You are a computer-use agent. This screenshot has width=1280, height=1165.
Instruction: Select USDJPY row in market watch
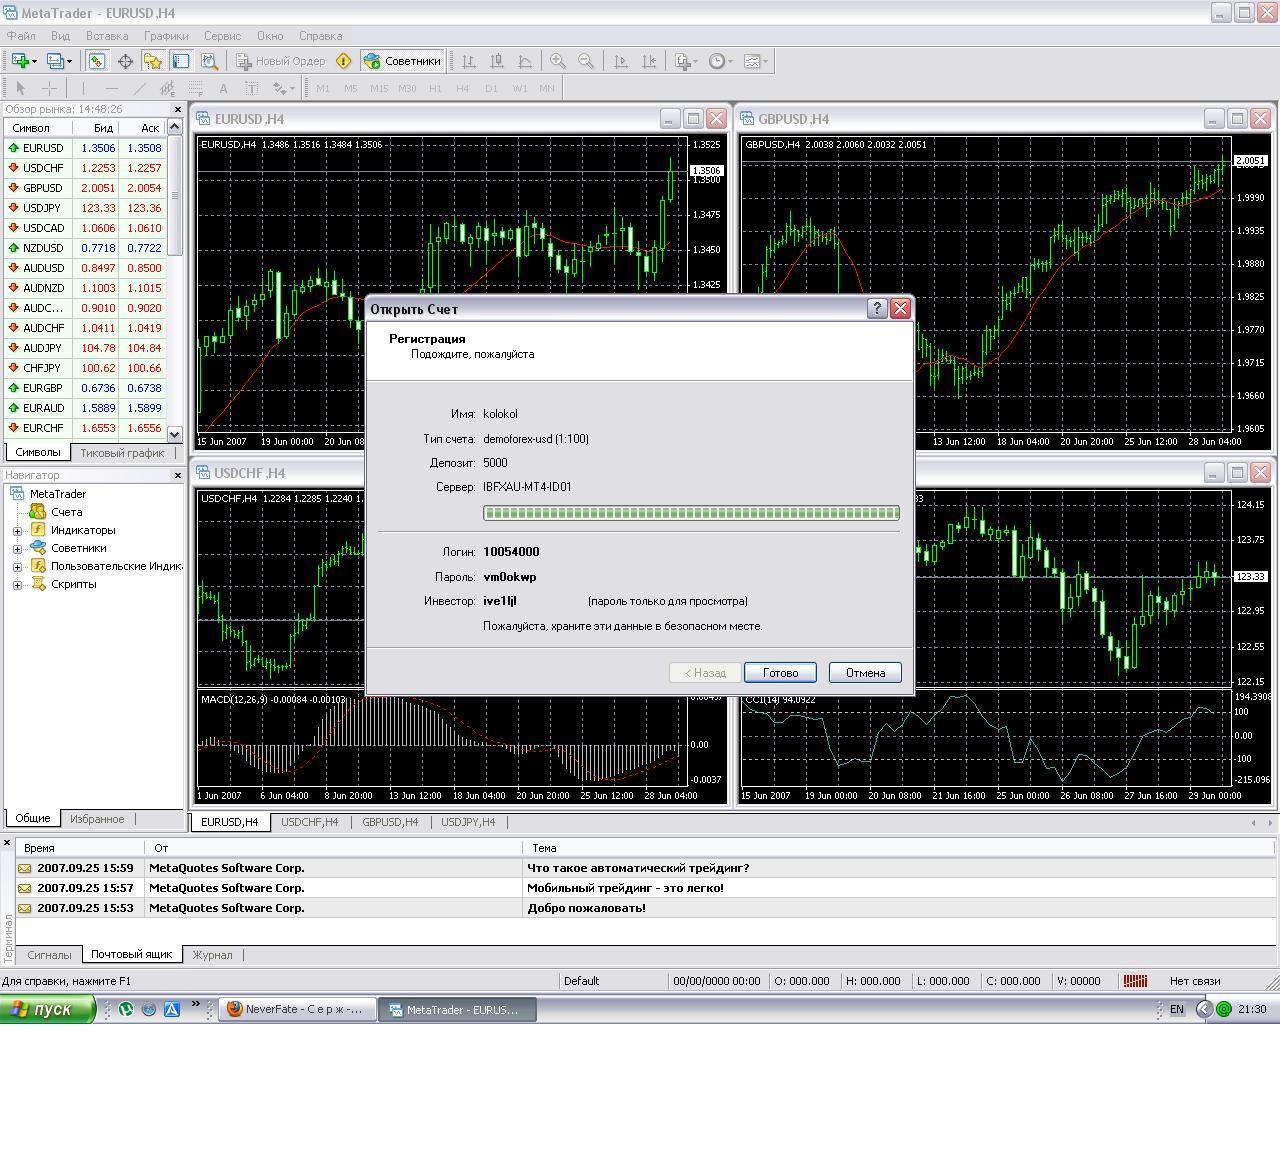pos(84,208)
